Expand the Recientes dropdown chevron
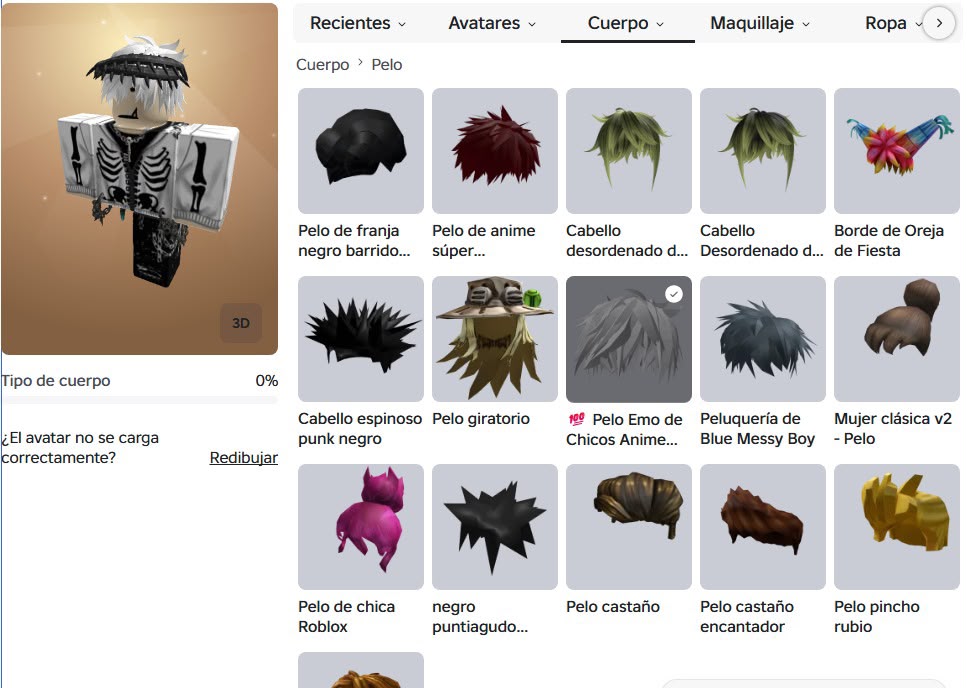This screenshot has height=688, width=967. 402,25
